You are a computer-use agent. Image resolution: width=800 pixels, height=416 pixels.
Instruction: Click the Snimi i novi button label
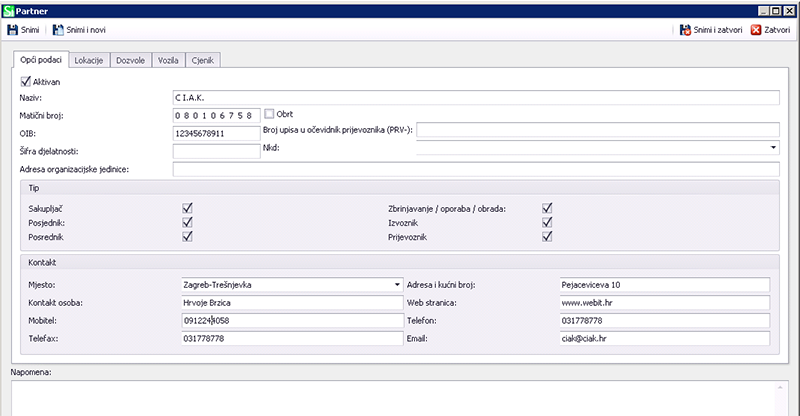86,30
